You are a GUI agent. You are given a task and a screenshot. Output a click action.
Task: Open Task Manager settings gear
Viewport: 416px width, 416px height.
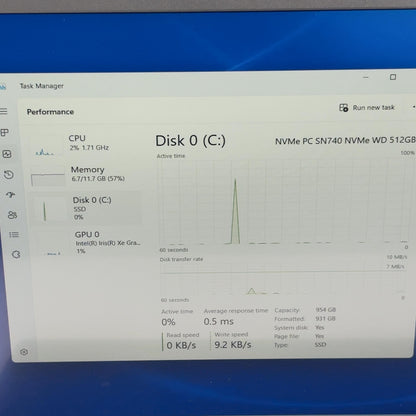[x=24, y=352]
